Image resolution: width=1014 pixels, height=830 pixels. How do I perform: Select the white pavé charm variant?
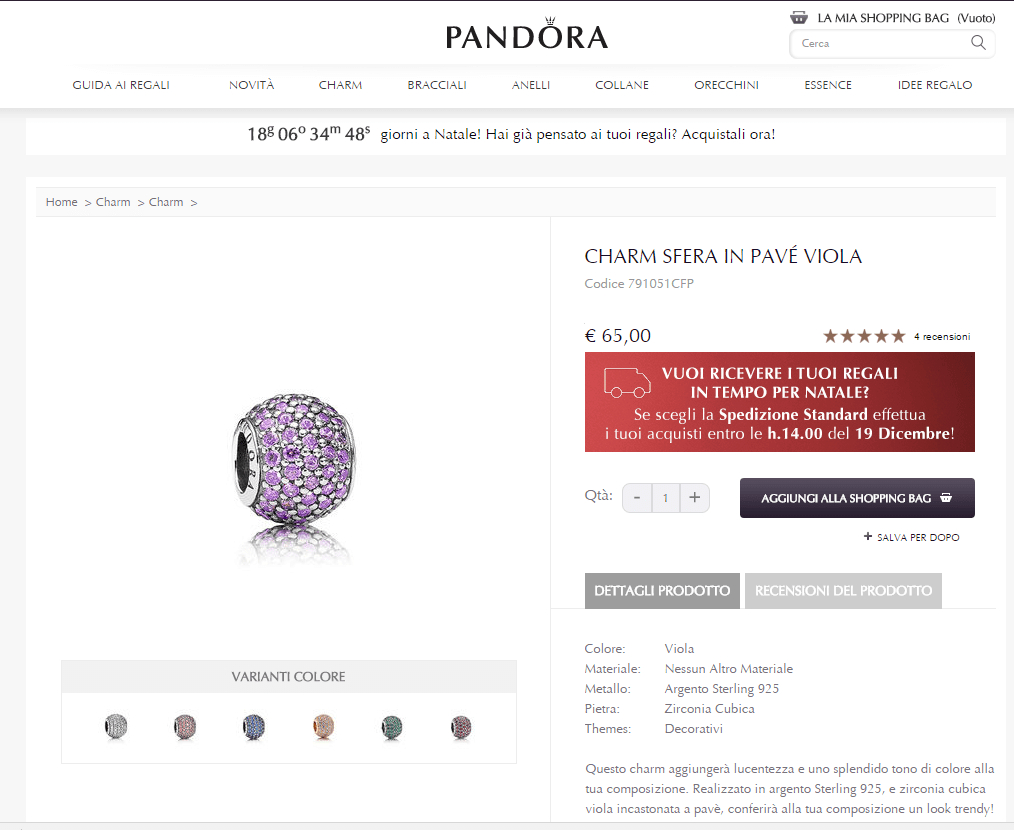[116, 726]
